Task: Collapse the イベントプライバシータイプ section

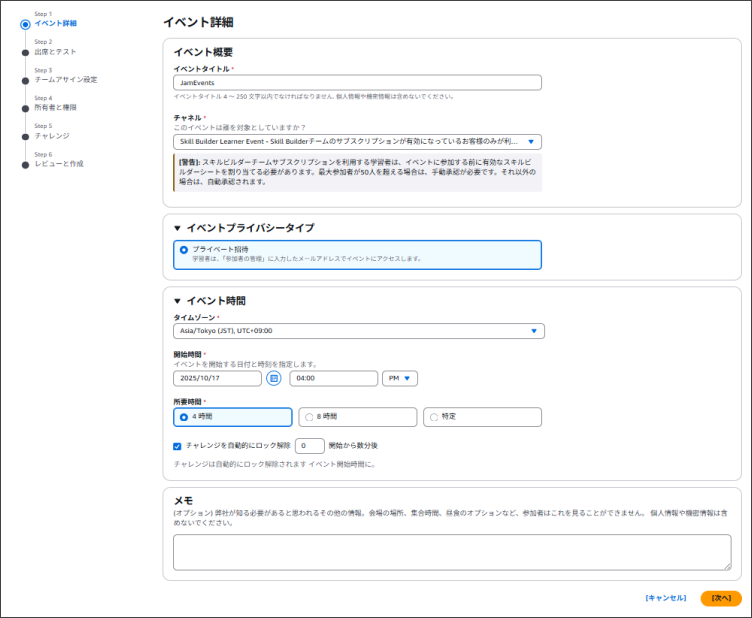Action: click(x=178, y=227)
